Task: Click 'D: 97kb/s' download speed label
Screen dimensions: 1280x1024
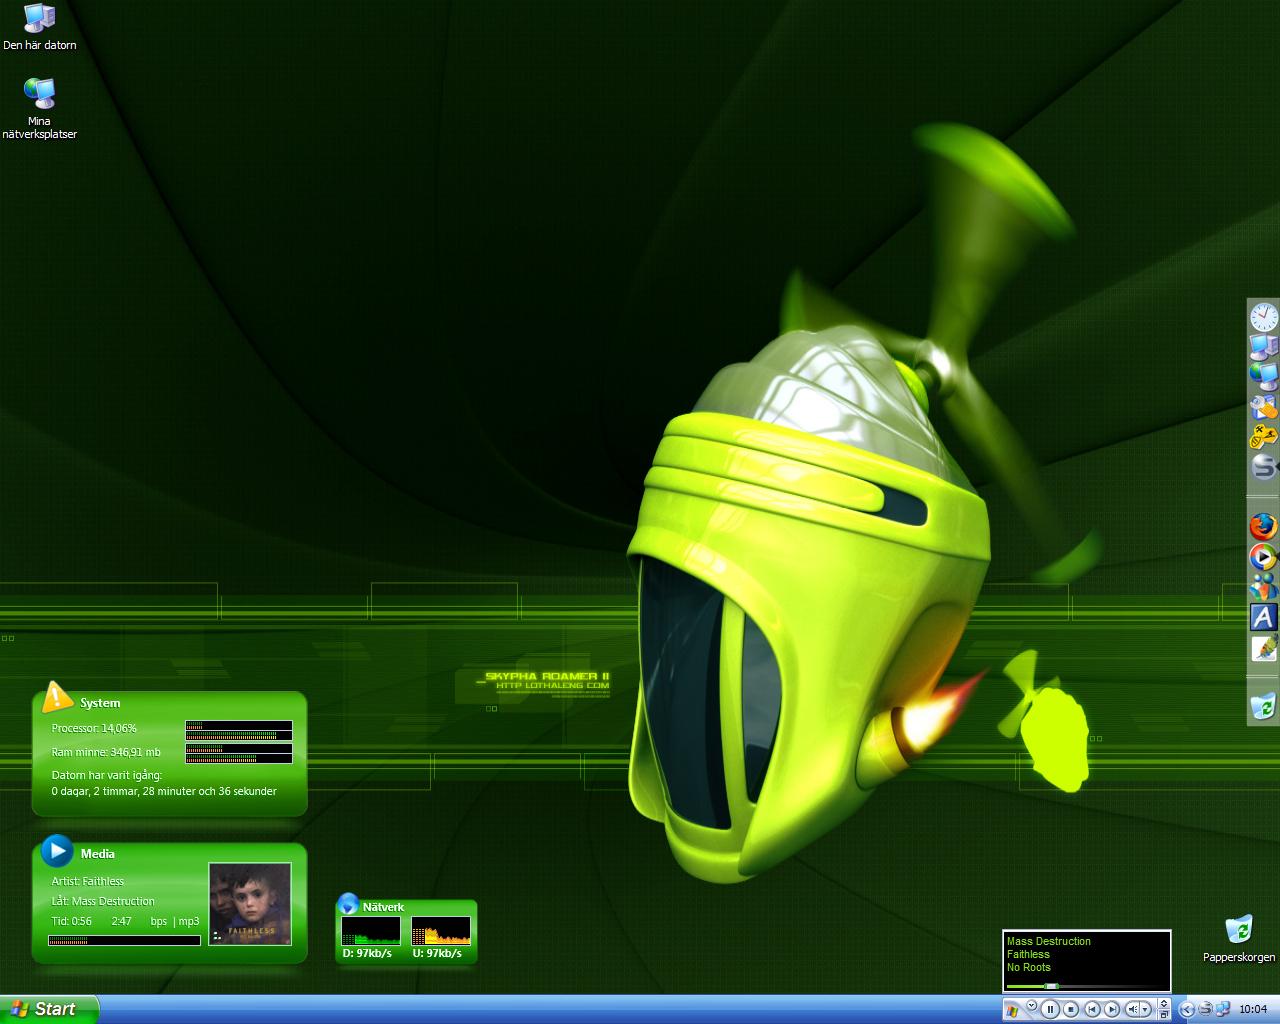Action: click(x=367, y=953)
